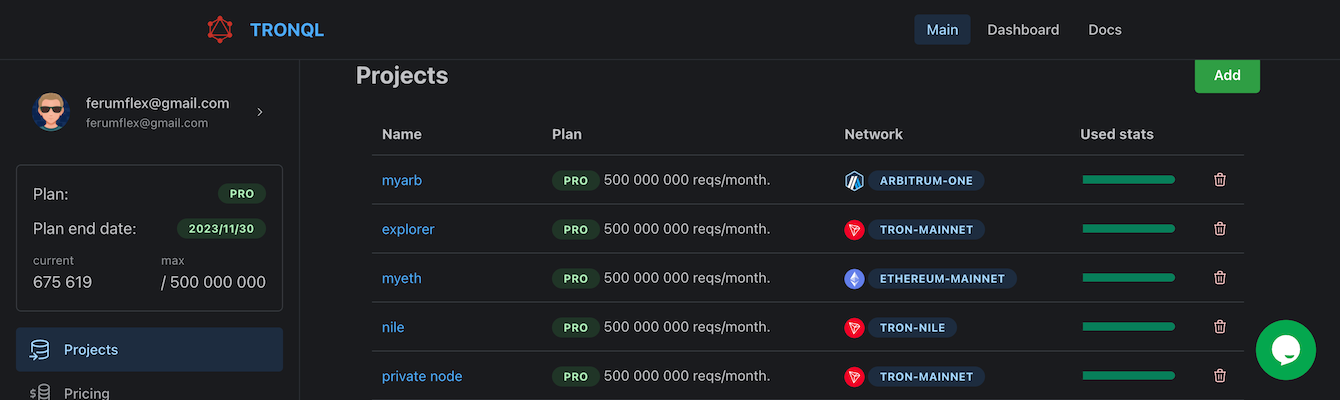Click the Ethereum network icon

(854, 279)
